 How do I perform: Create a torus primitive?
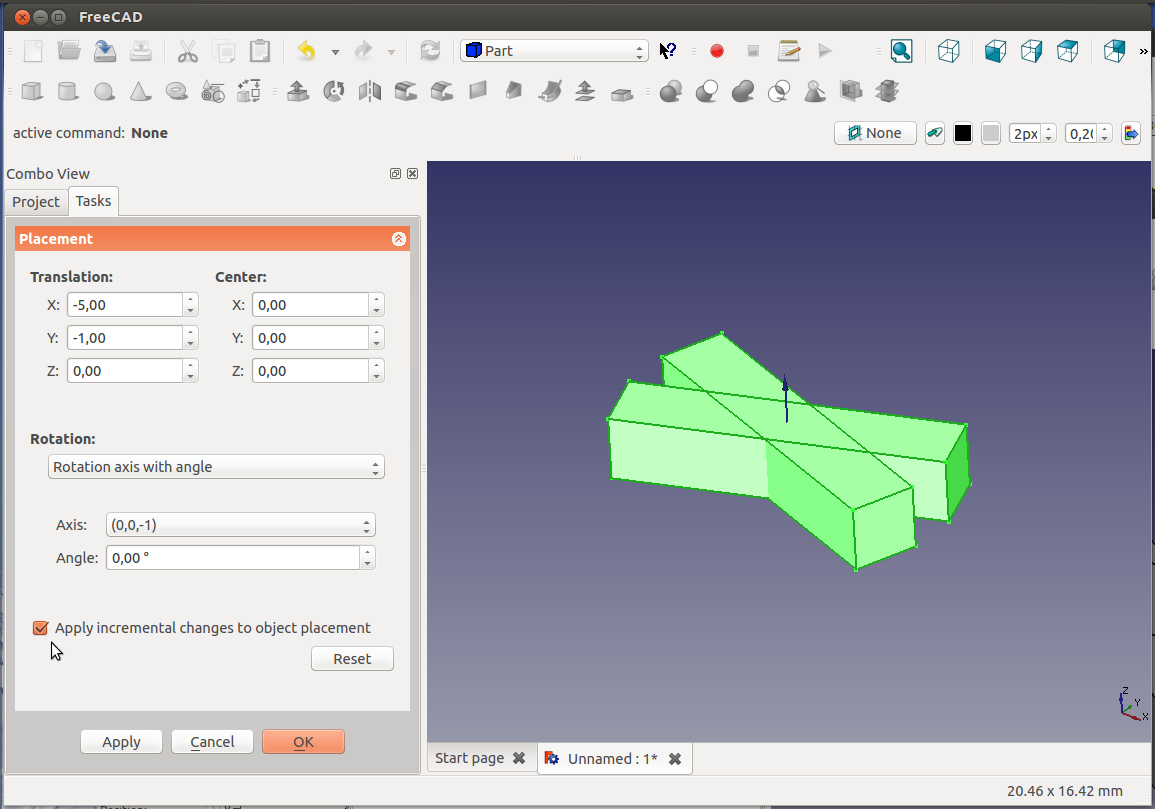tap(176, 92)
